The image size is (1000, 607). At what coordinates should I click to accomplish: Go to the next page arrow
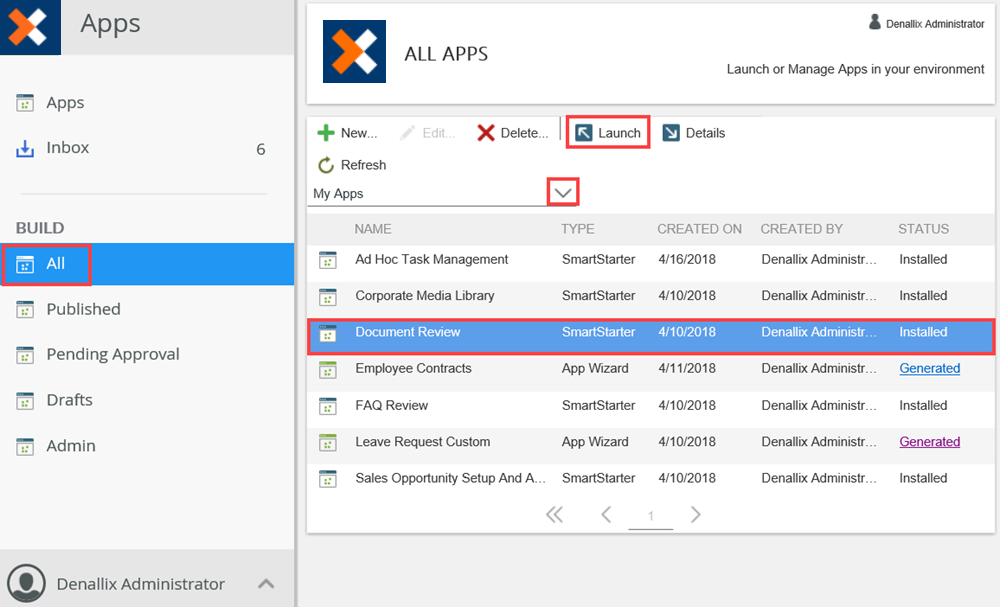696,515
